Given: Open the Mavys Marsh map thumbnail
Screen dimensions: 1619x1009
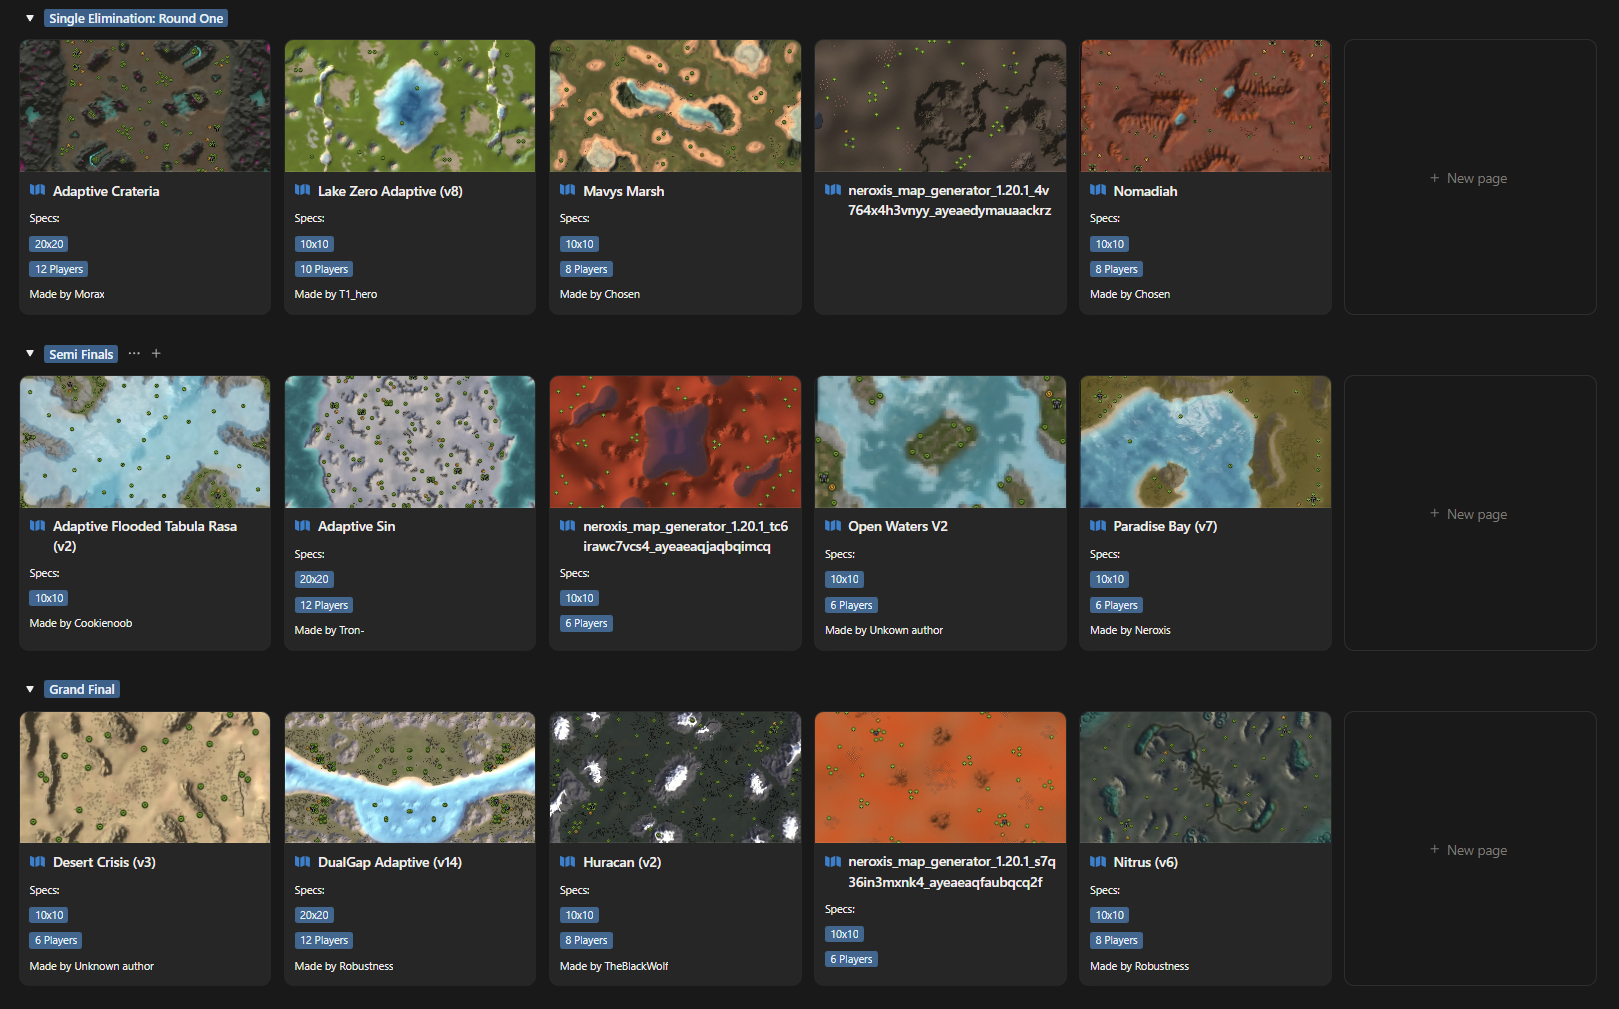Looking at the screenshot, I should tap(675, 106).
